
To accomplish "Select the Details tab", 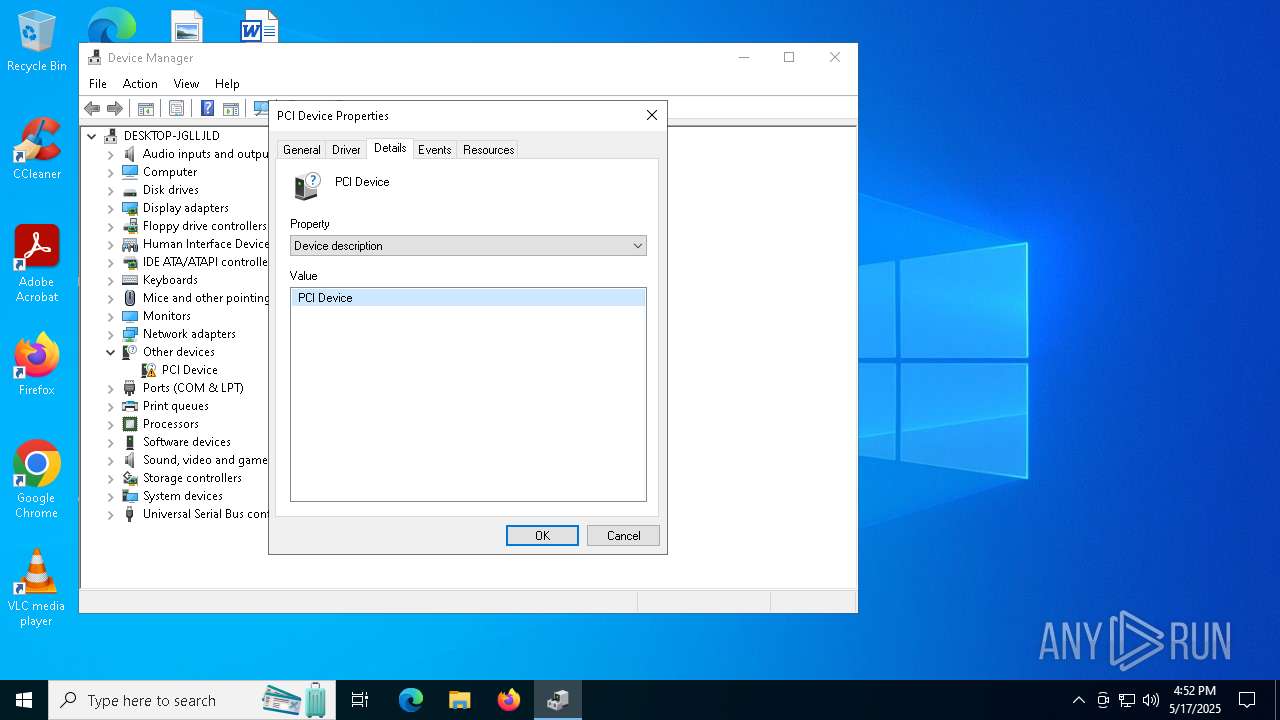I will (x=390, y=148).
